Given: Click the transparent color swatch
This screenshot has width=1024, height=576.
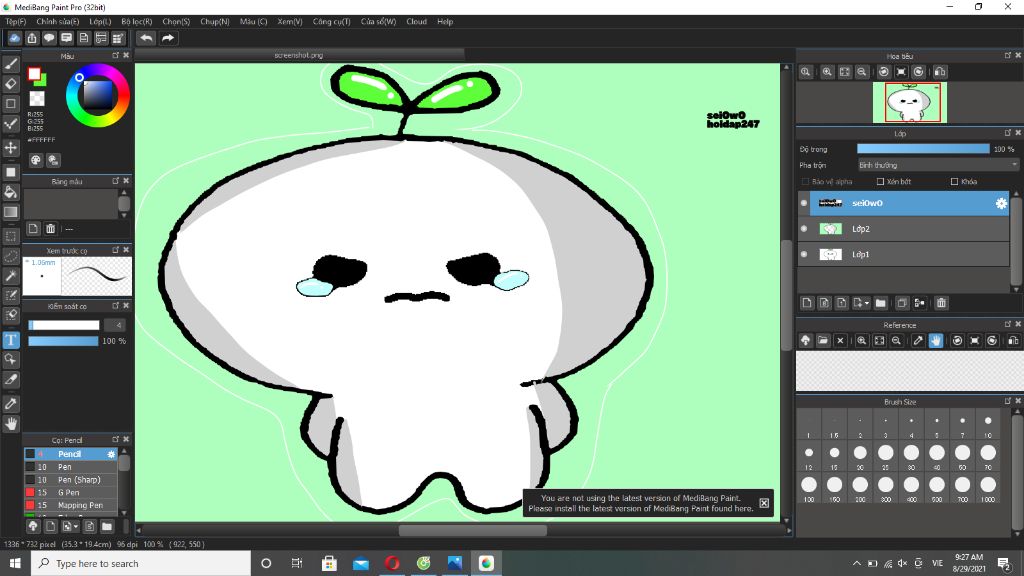Looking at the screenshot, I should pyautogui.click(x=37, y=99).
